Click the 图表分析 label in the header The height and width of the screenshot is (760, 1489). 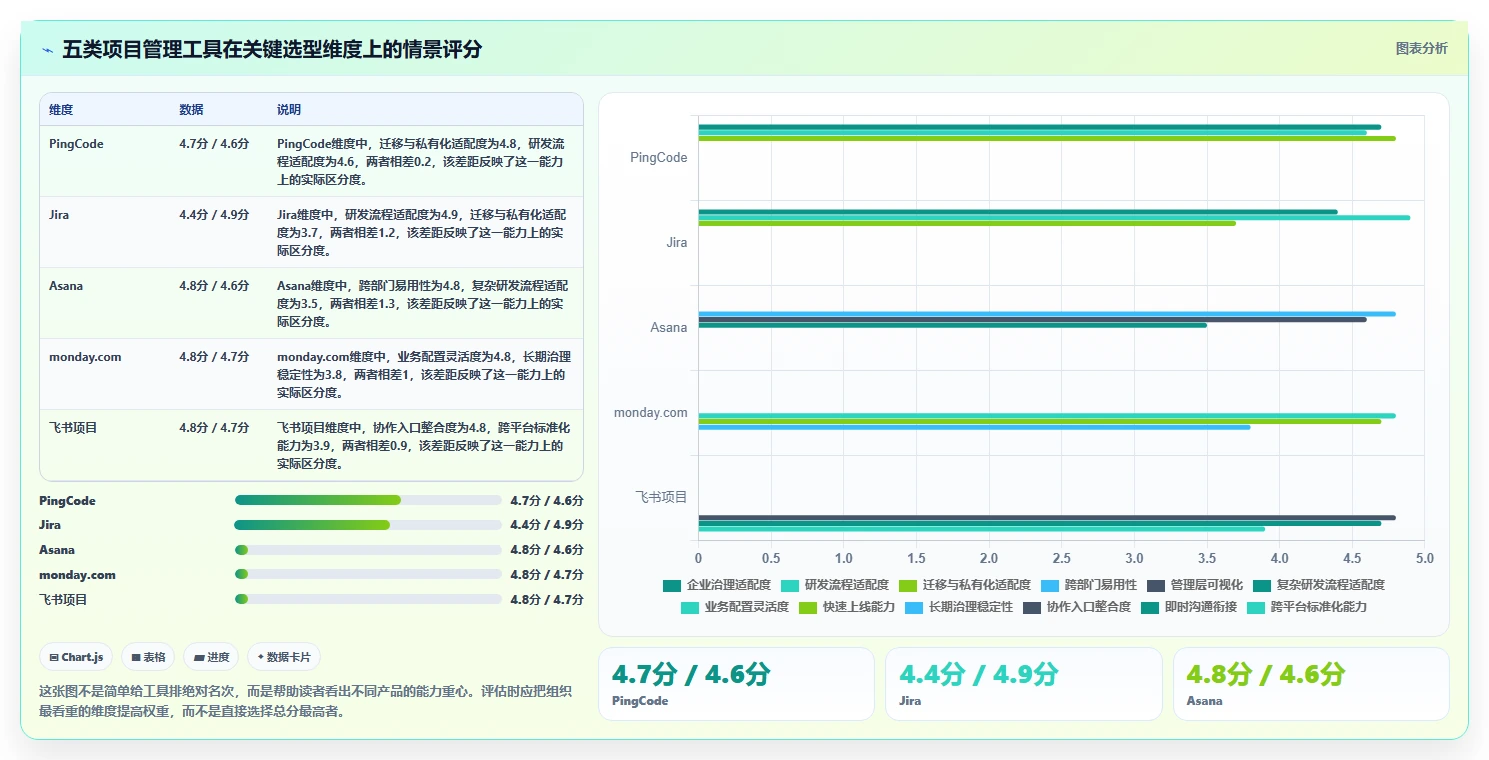[1421, 49]
